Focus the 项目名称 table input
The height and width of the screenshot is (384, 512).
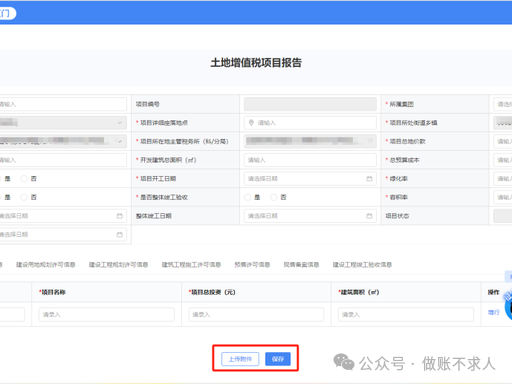(x=107, y=314)
